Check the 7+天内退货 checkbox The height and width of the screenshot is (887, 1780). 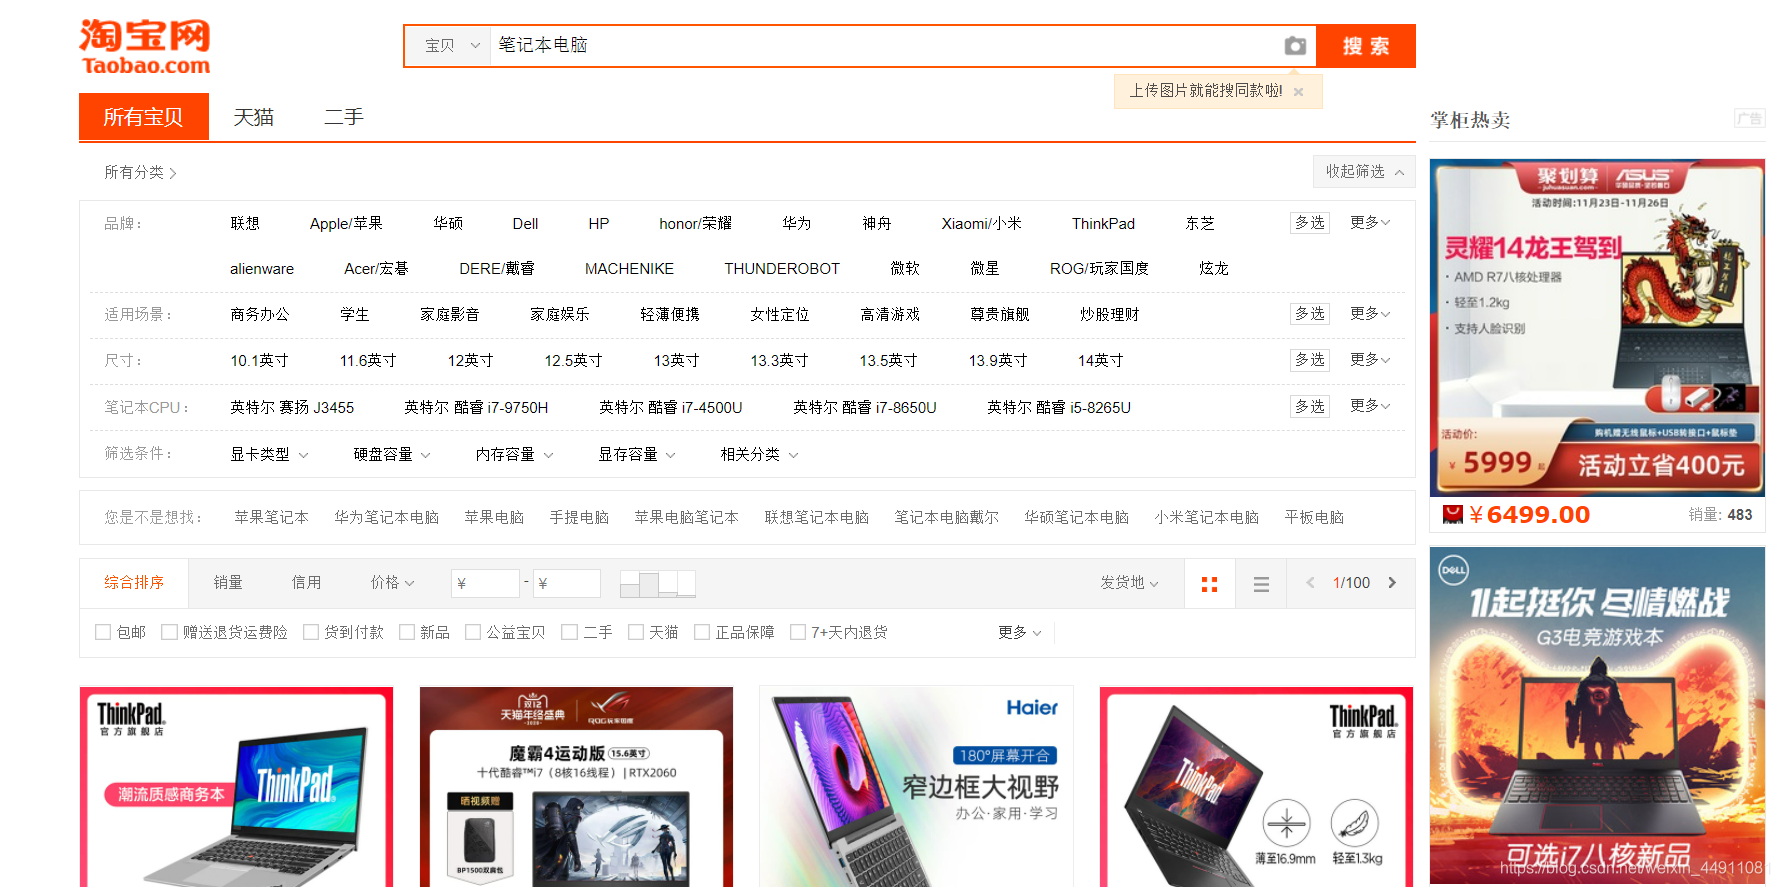798,633
